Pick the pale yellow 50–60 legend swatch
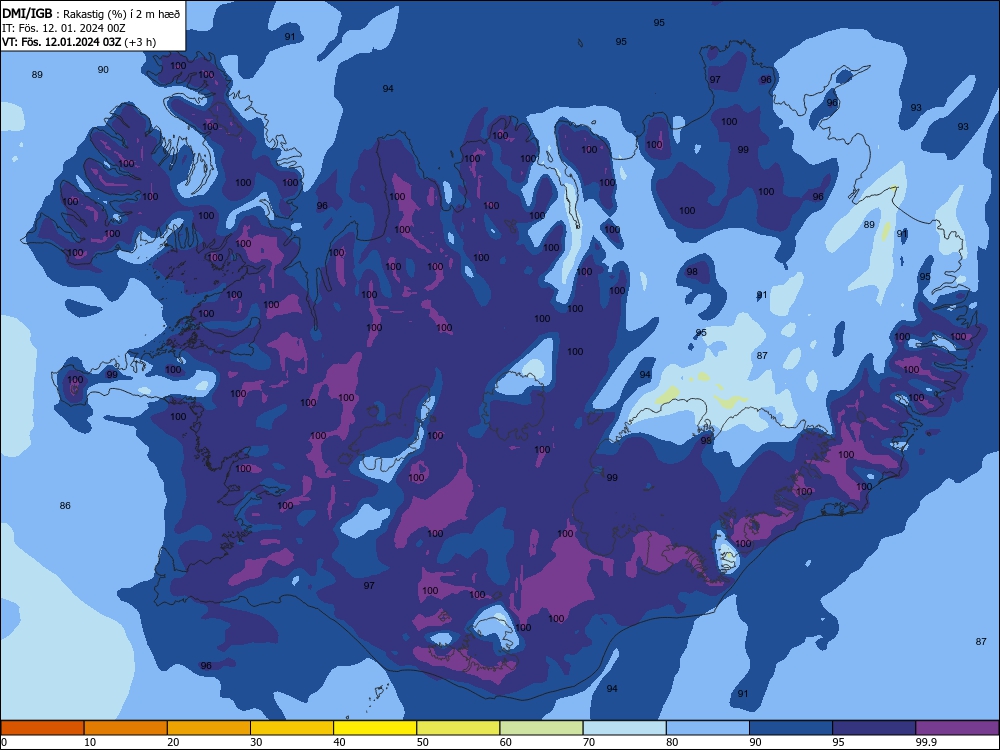The image size is (1000, 750). pyautogui.click(x=458, y=728)
